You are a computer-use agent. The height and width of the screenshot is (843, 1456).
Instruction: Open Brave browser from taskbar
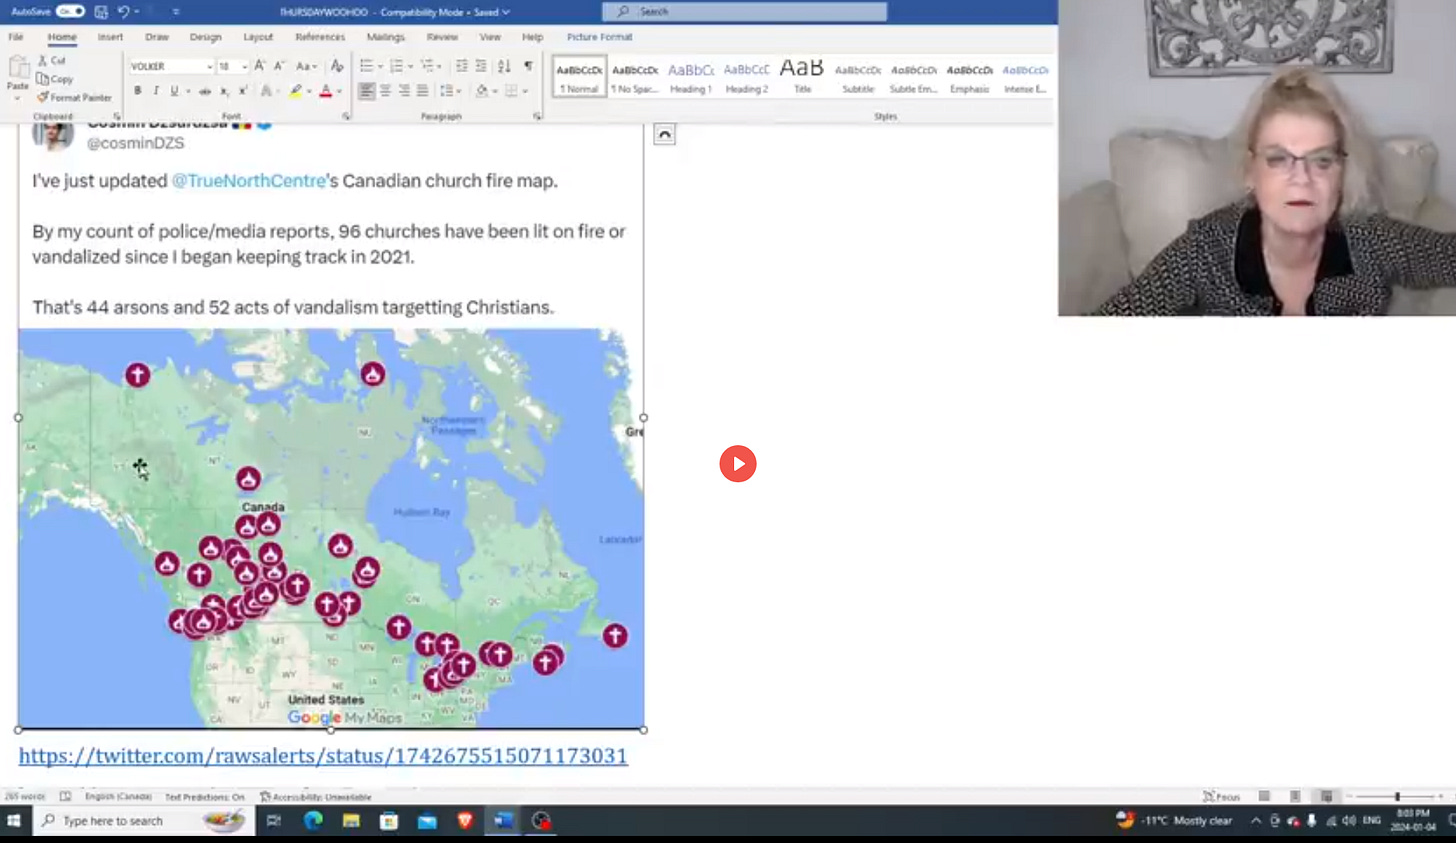pos(465,821)
